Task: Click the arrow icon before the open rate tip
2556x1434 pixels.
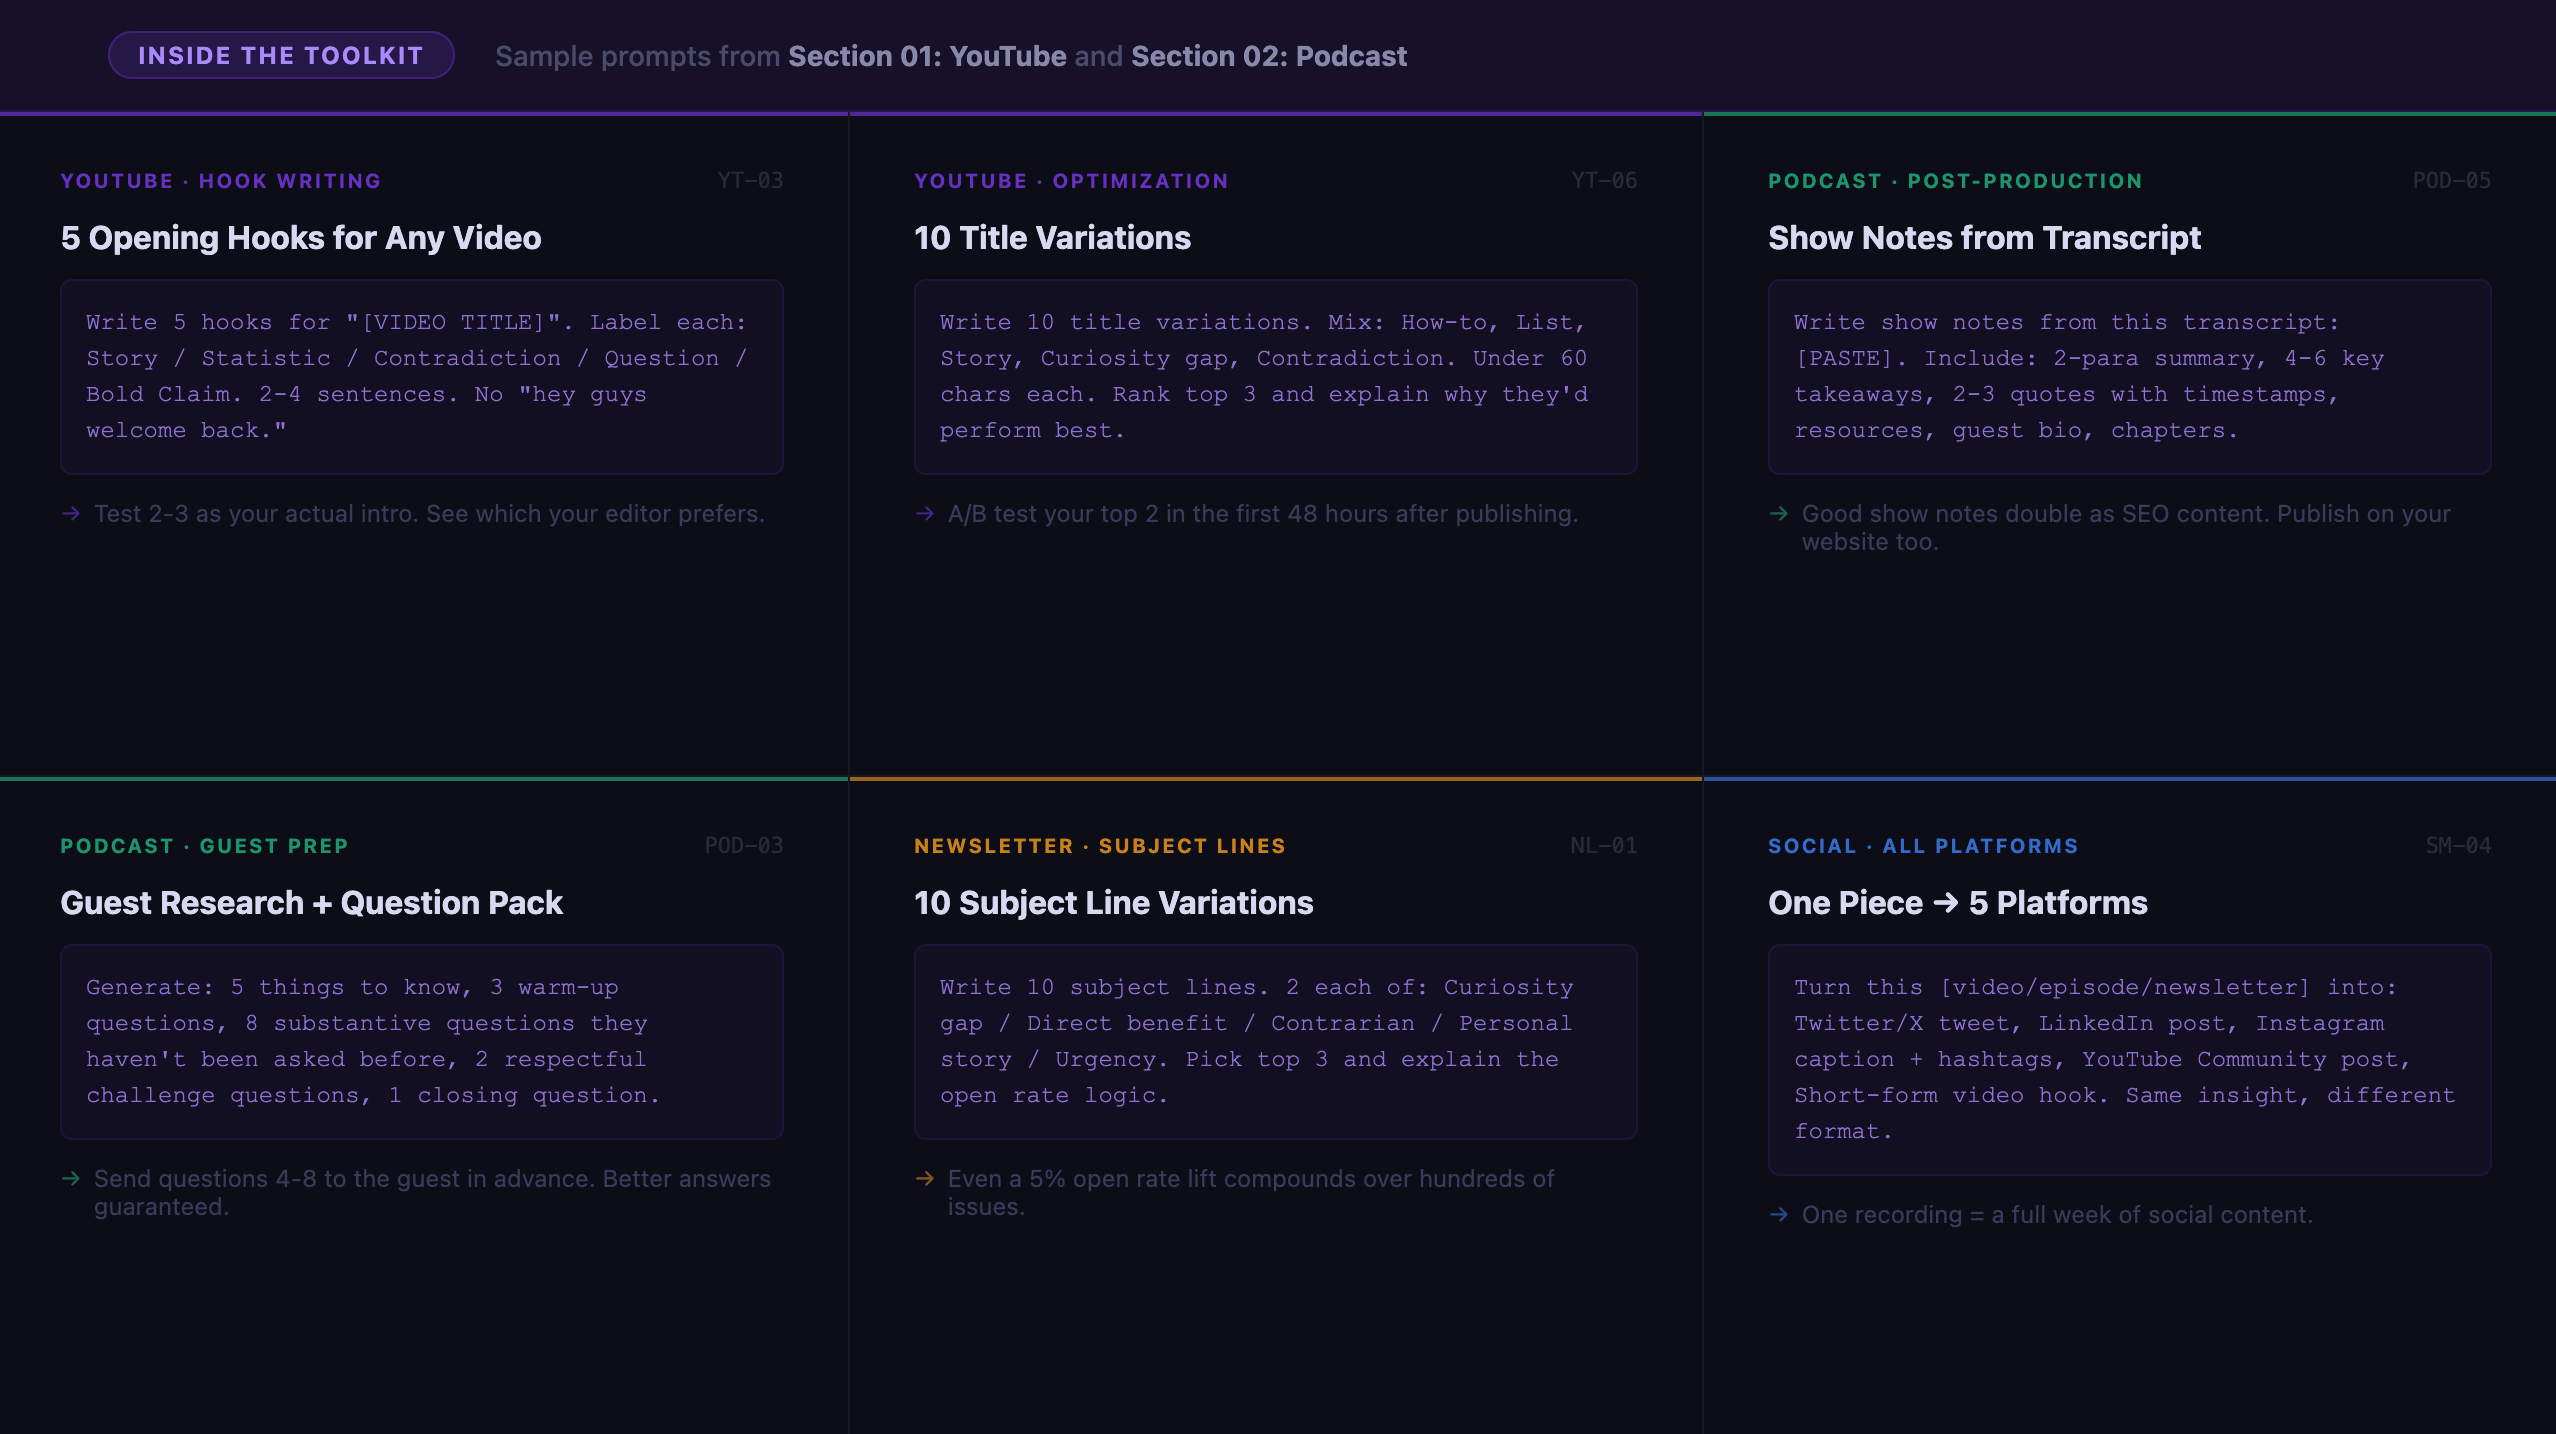Action: pos(925,1179)
